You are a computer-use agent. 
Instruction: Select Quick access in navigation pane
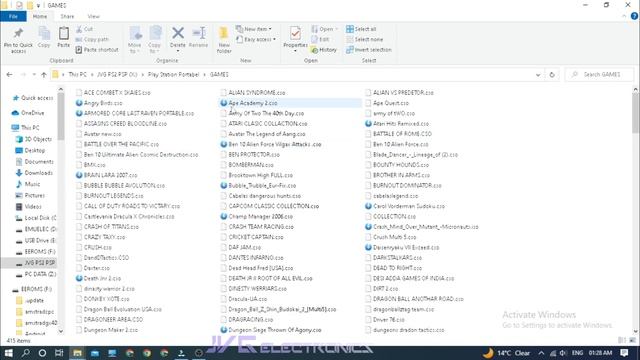click(x=33, y=98)
